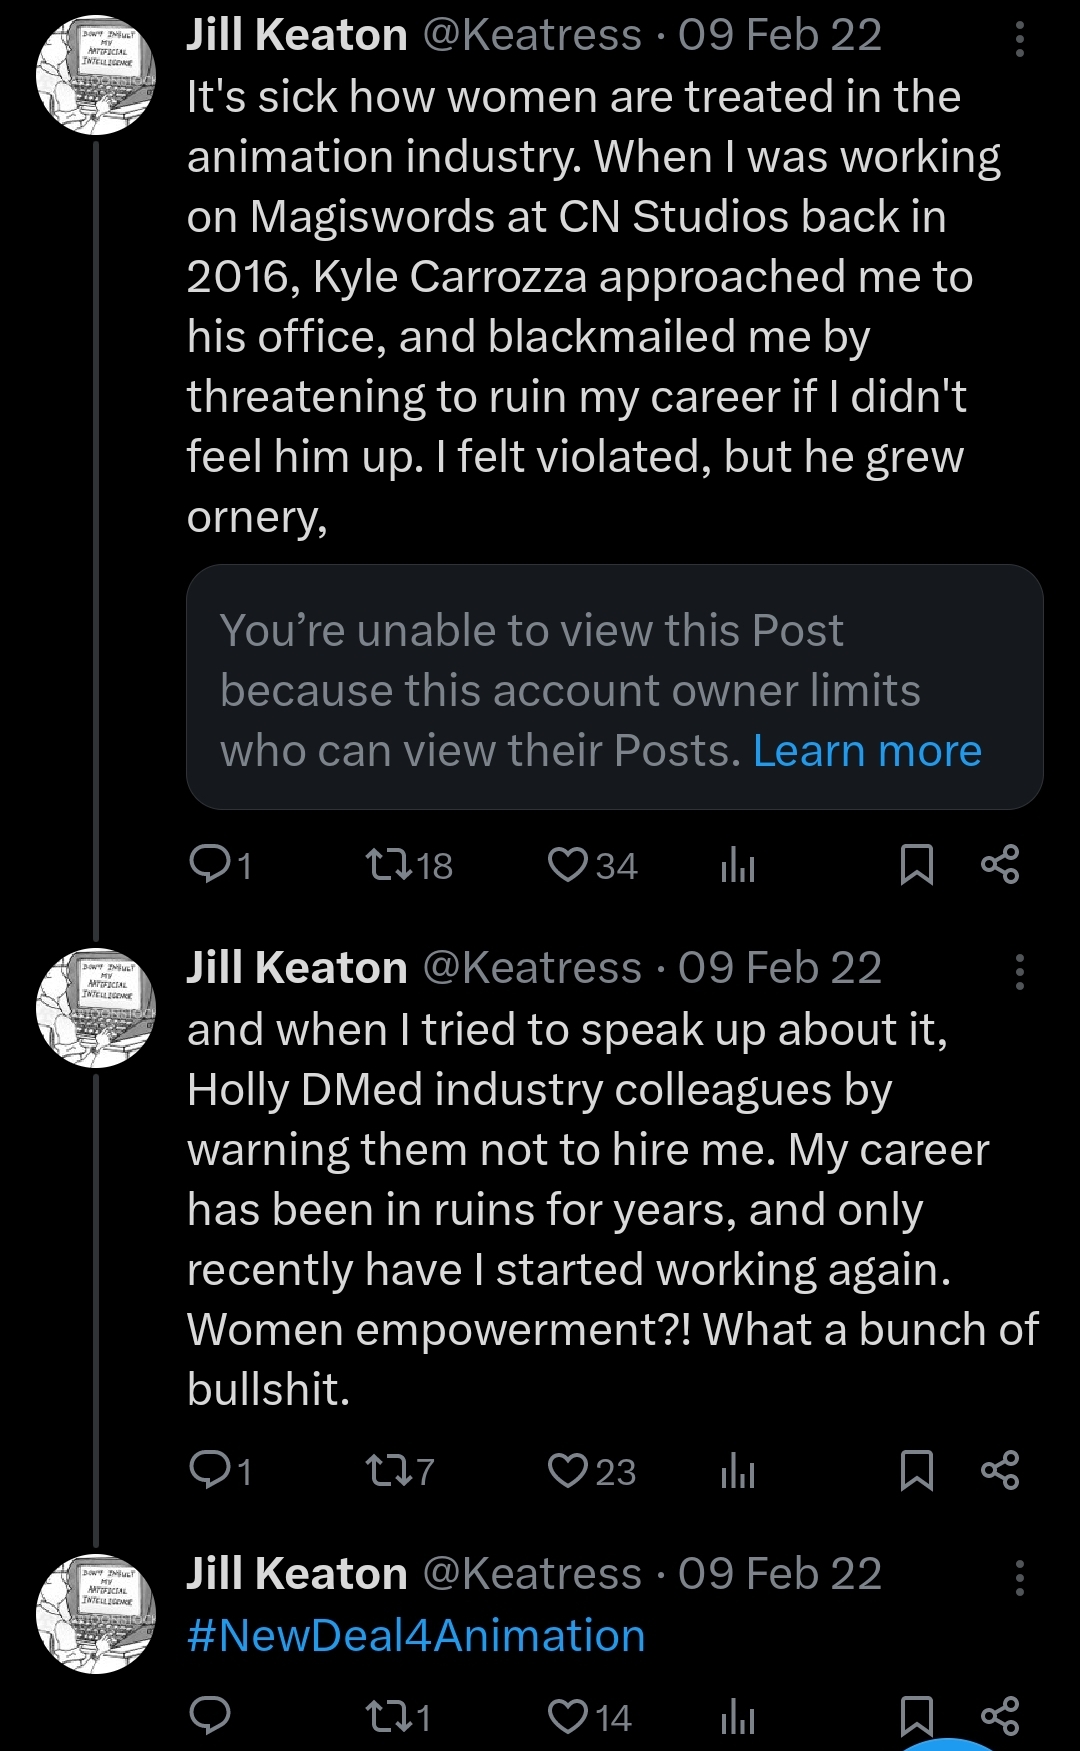
Task: Reply to the #NewDeal4Animation post
Action: pos(210,1716)
